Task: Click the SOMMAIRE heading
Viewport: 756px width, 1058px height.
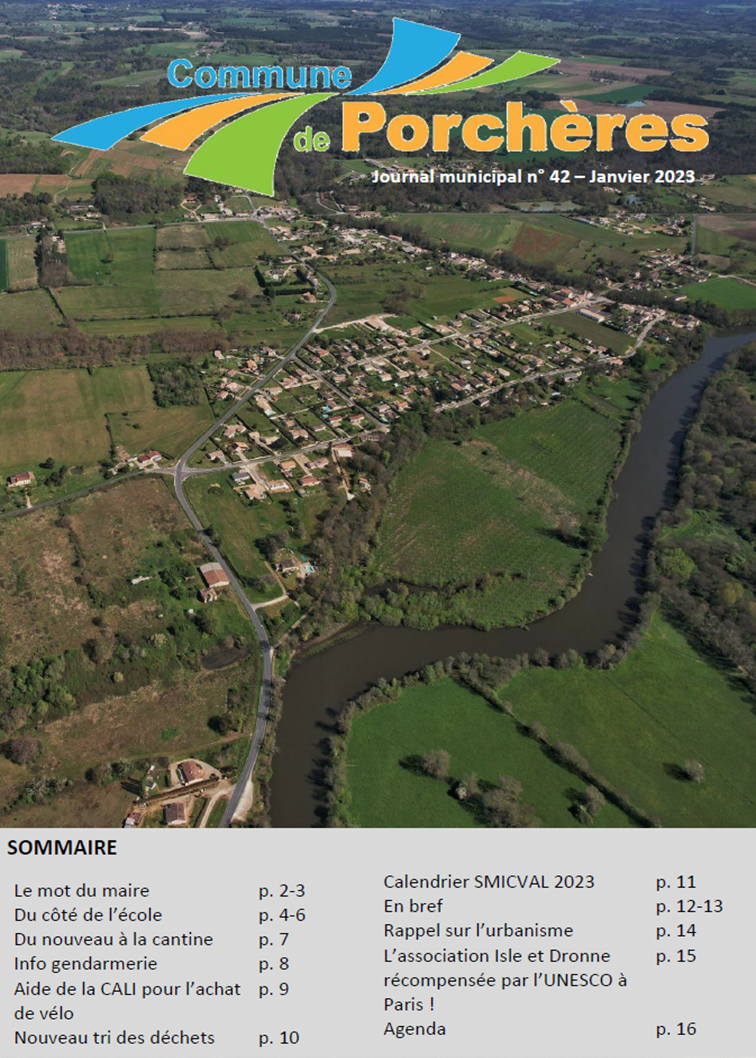Action: 62,849
